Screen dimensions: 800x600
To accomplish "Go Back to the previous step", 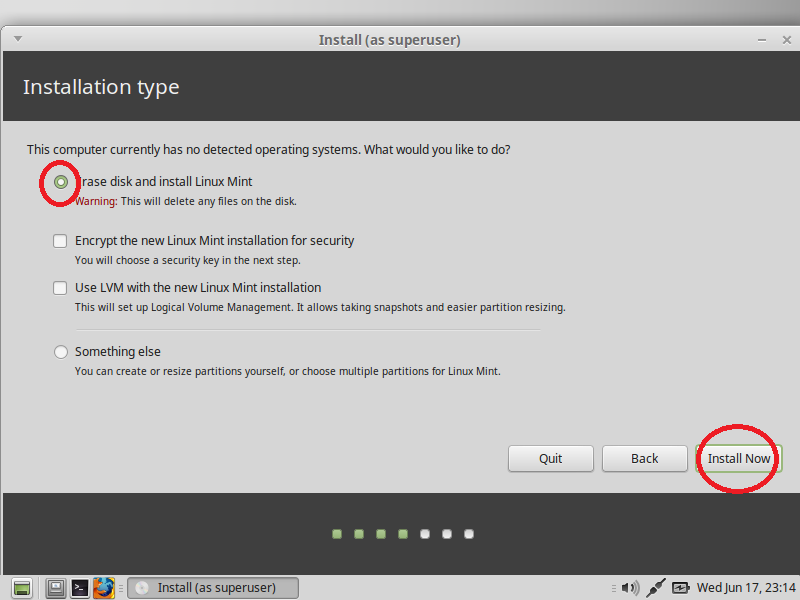I will pyautogui.click(x=644, y=459).
